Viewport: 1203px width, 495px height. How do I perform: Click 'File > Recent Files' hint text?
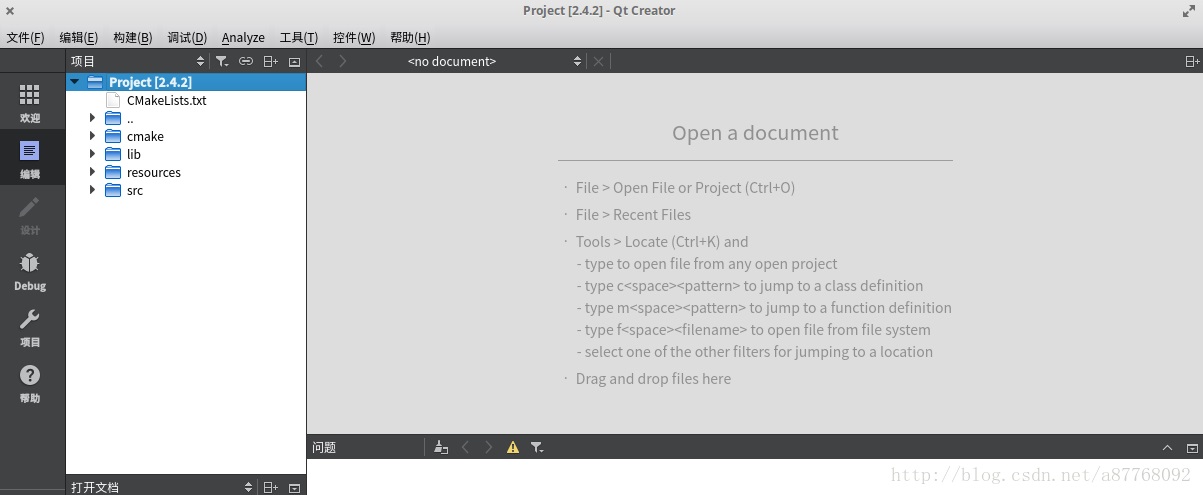pyautogui.click(x=633, y=214)
